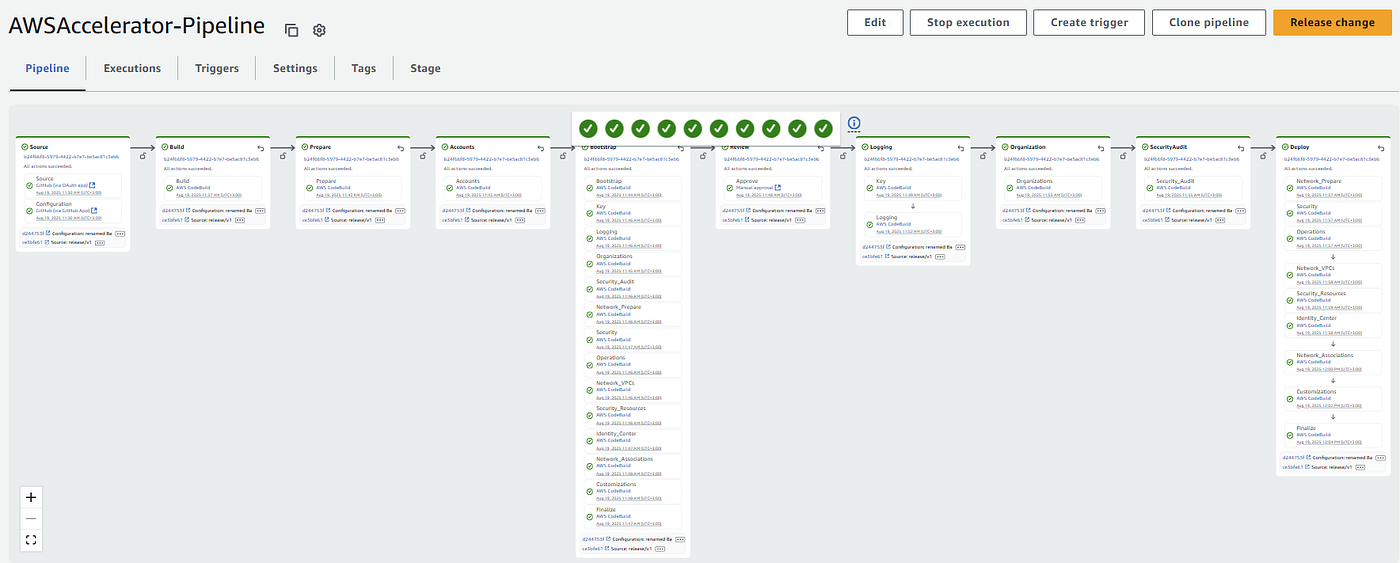Select Customizations action in Bootstrap stage
Screen dimensions: 1400x563
pos(635,489)
